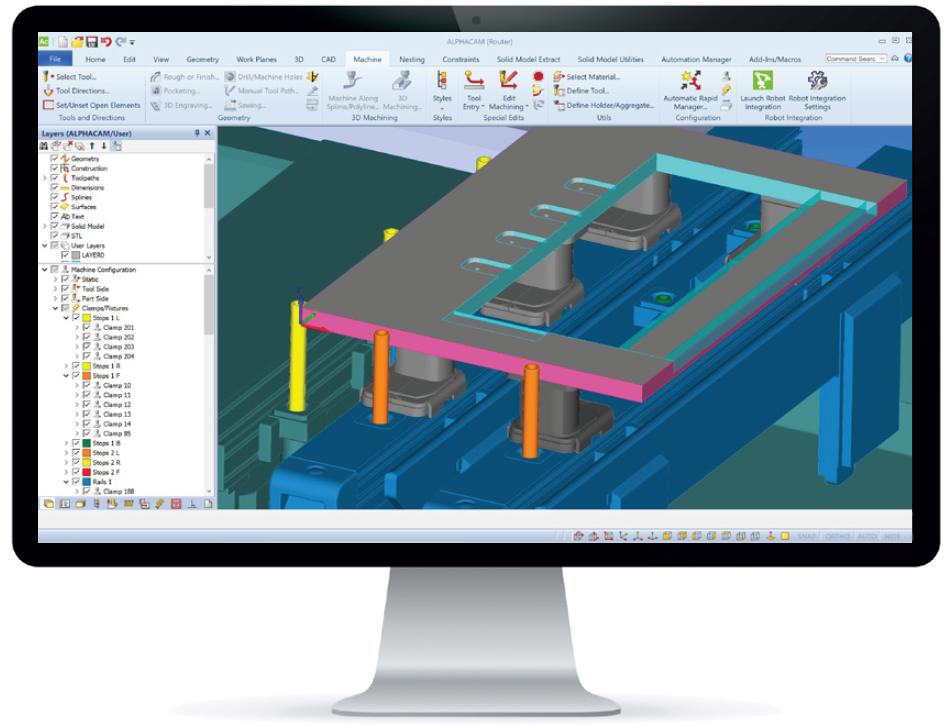Click the Open folder icon in quick access toolbar
The height and width of the screenshot is (728, 950).
click(77, 42)
